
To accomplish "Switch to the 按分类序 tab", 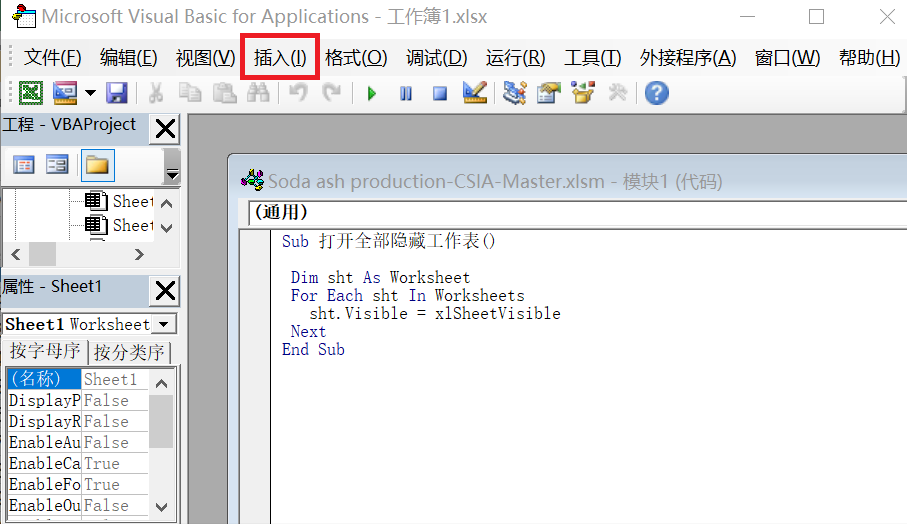I will click(x=129, y=352).
